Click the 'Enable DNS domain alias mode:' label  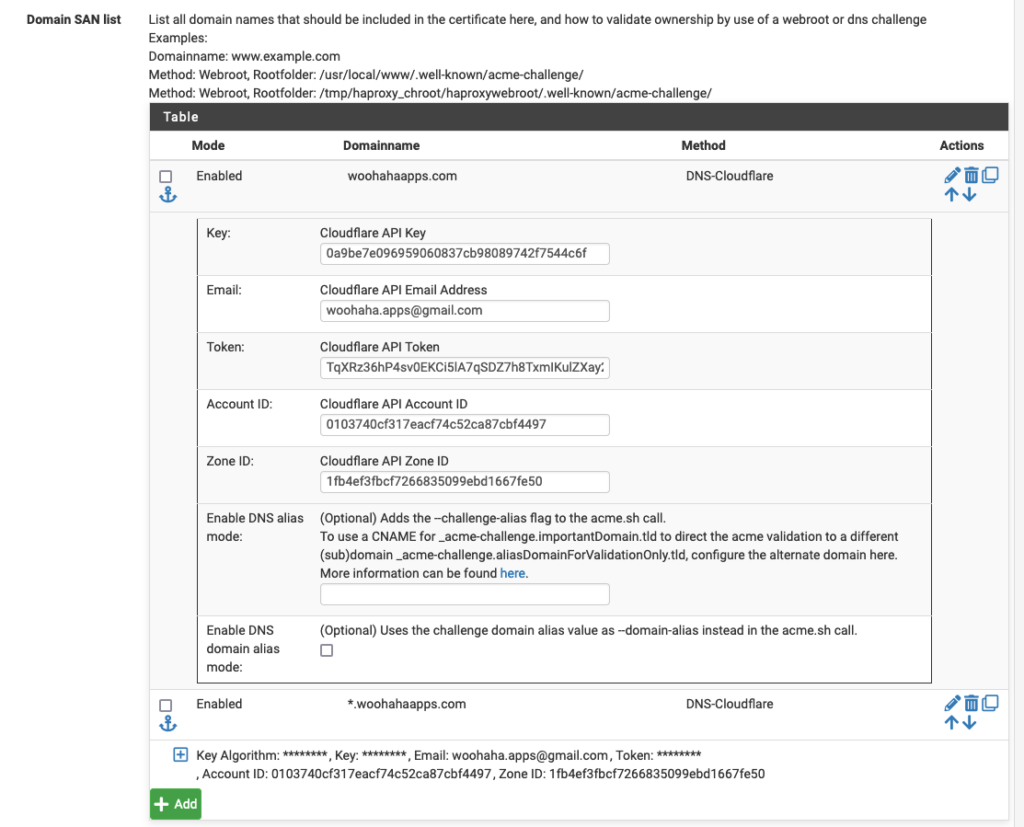click(243, 649)
